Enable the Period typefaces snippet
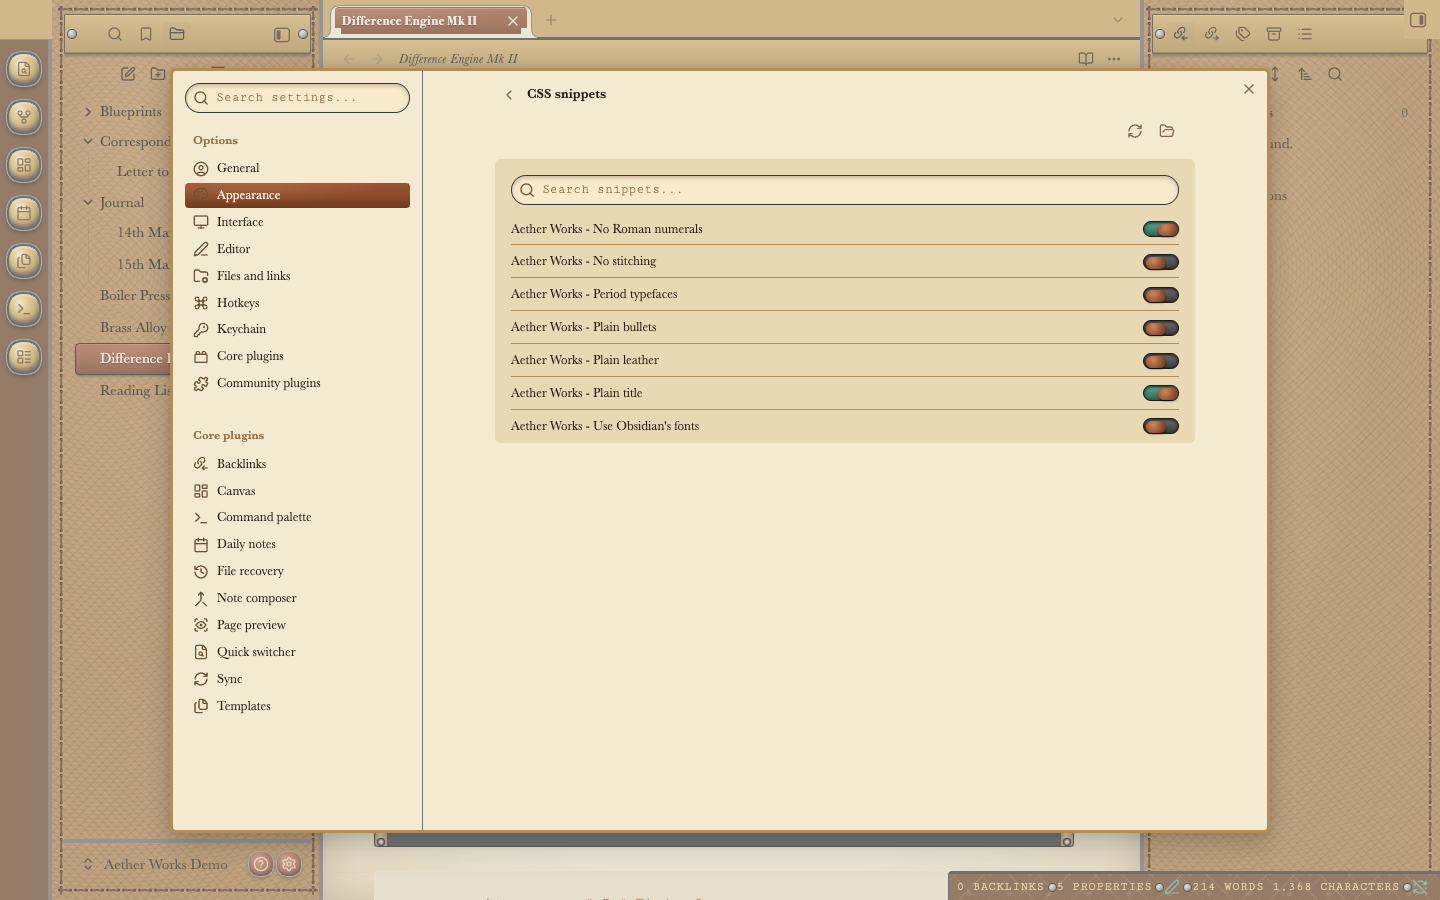 (1161, 296)
